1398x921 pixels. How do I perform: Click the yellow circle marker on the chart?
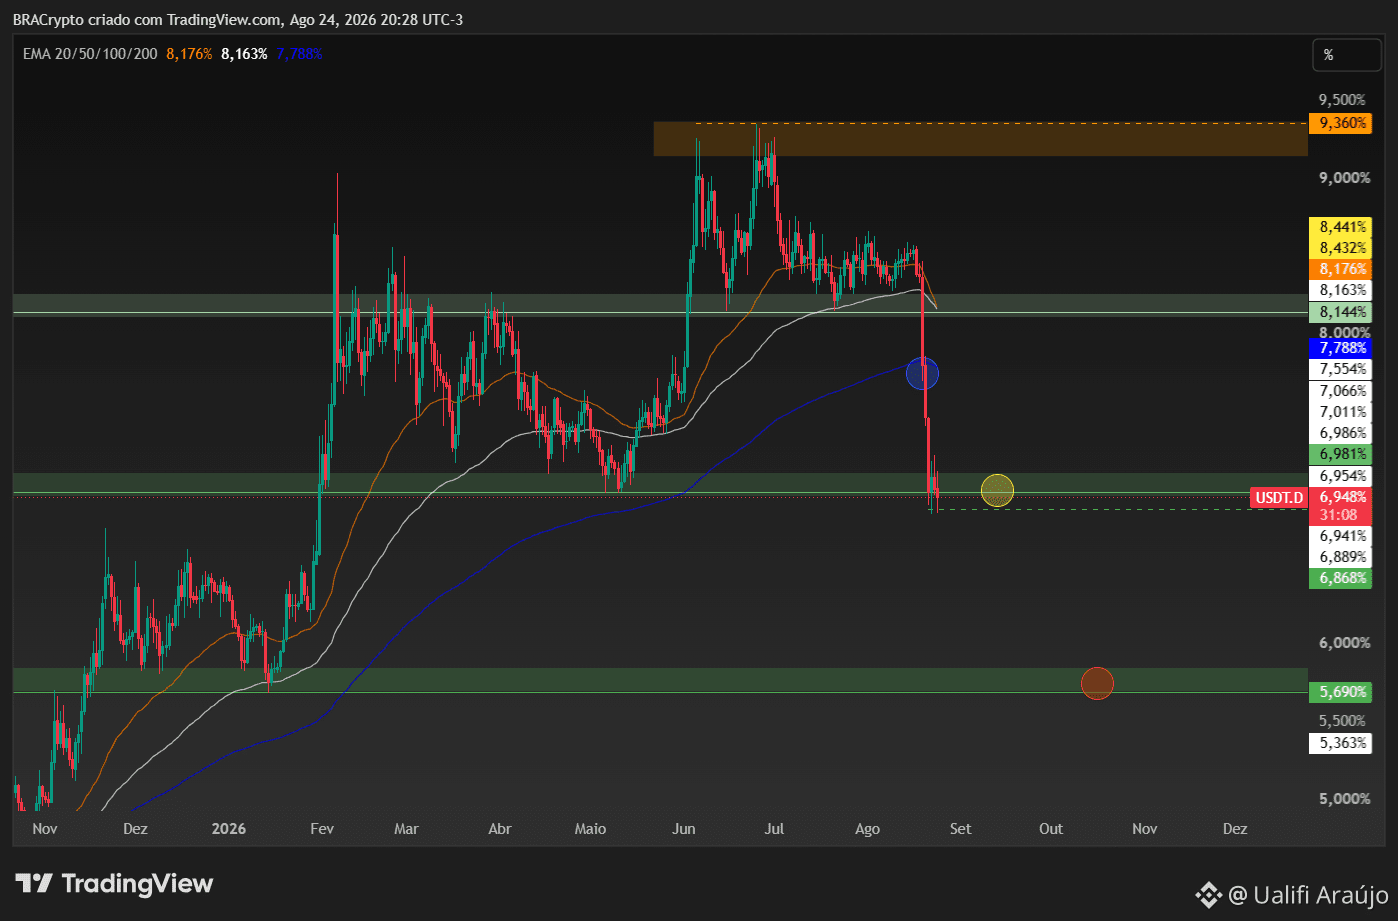coord(997,491)
